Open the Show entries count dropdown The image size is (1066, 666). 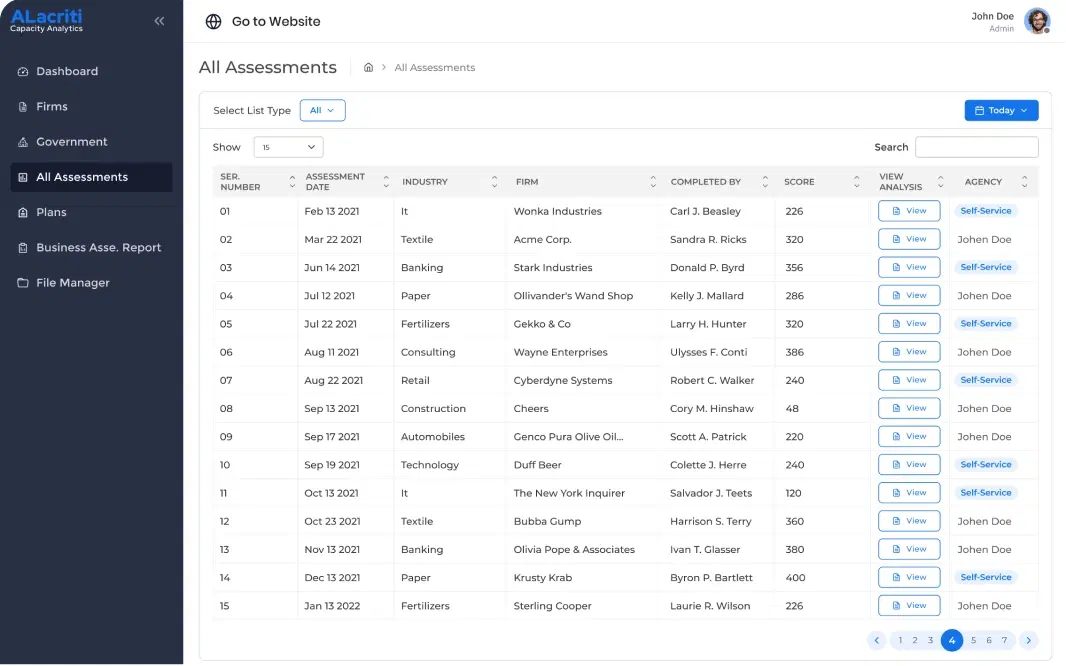coord(288,147)
